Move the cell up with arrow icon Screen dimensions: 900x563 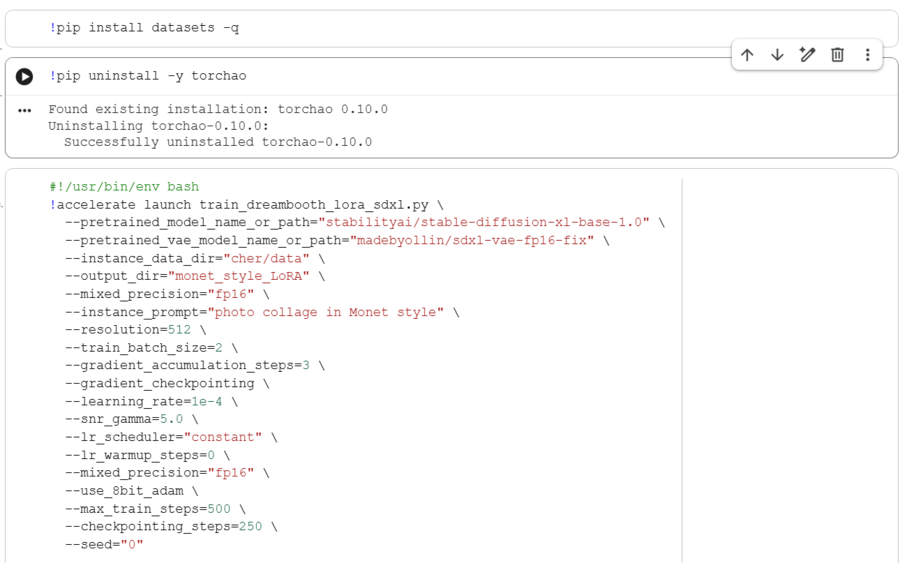point(747,55)
